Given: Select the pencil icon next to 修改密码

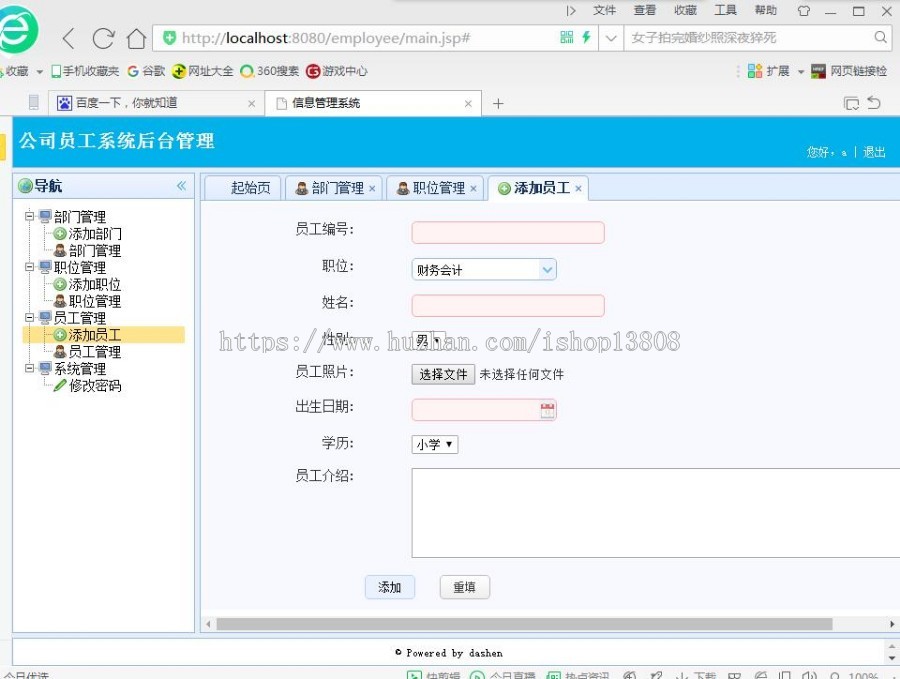Looking at the screenshot, I should click(x=61, y=386).
